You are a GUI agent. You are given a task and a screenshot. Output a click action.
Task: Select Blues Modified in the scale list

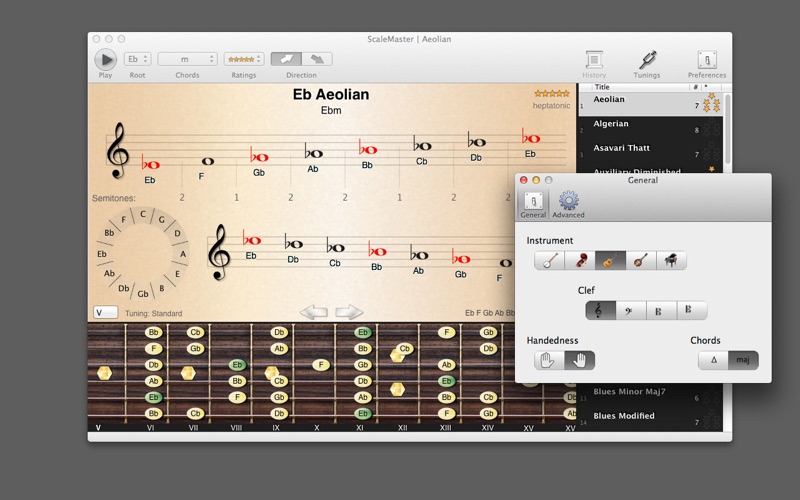point(651,420)
